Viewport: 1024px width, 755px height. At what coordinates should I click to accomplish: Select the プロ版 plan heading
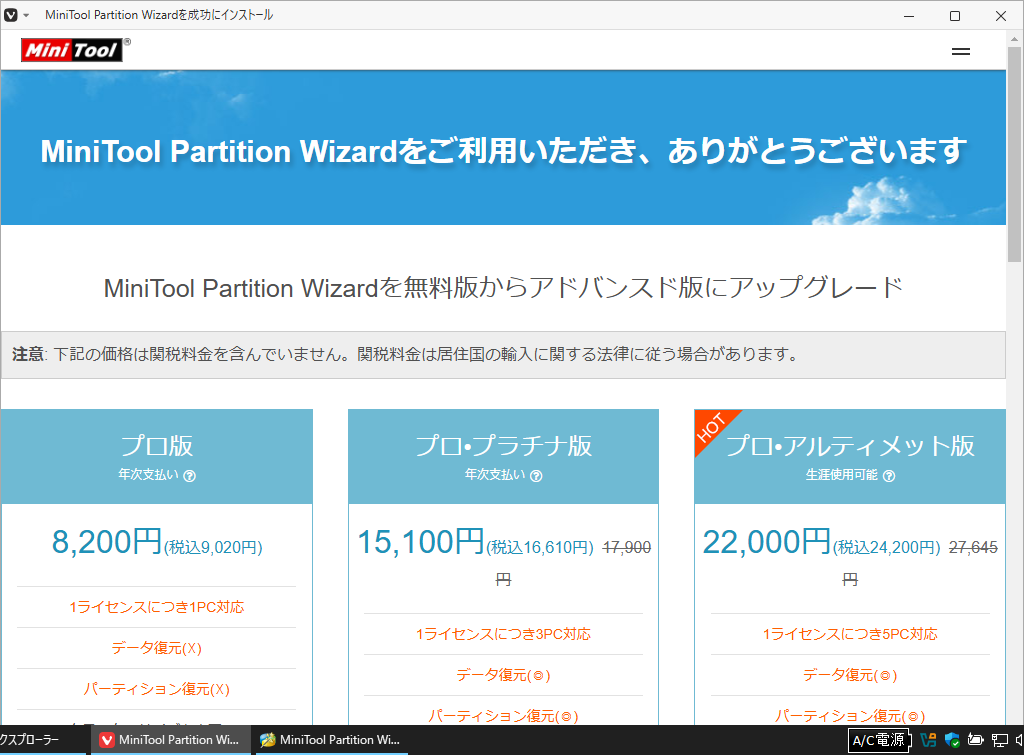(157, 446)
